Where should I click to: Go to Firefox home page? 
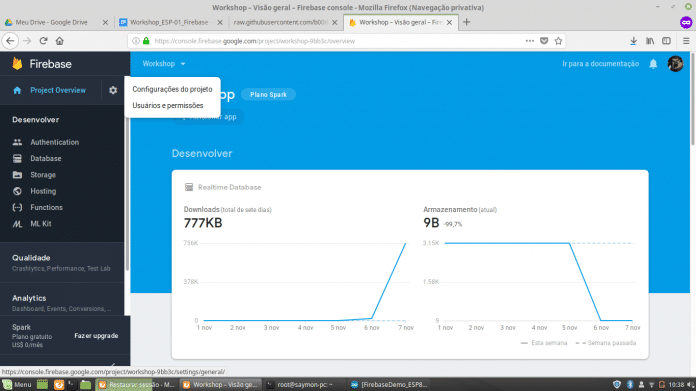(59, 41)
